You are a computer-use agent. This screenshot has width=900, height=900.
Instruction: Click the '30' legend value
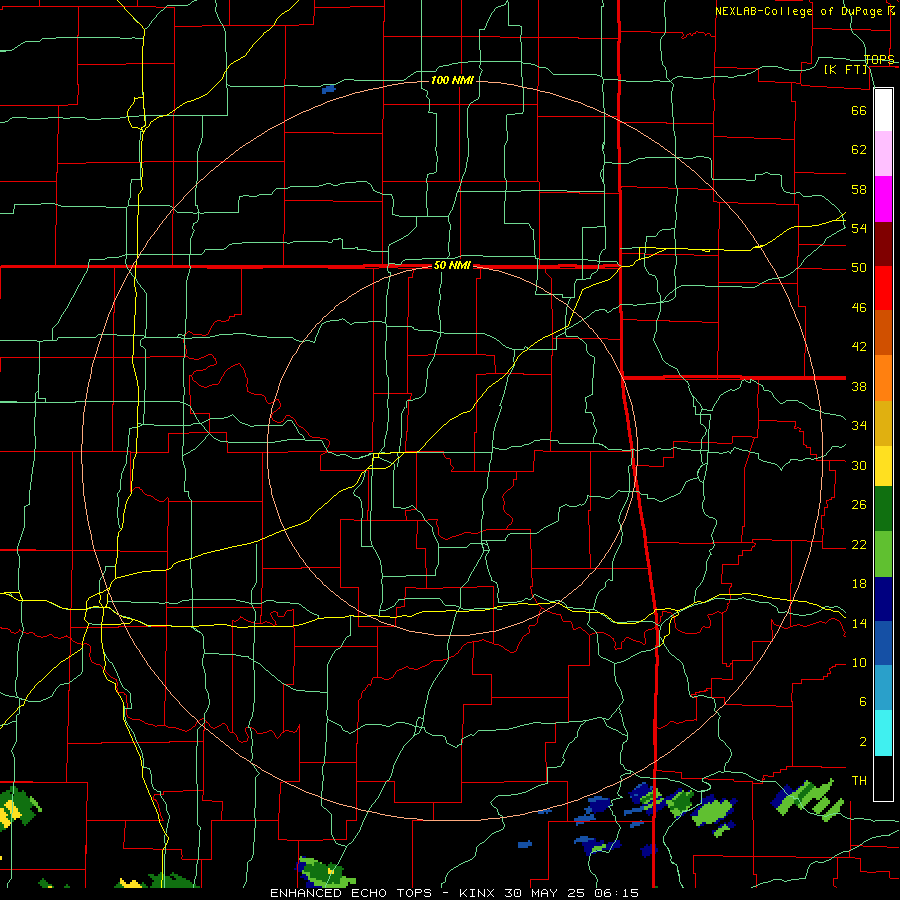(x=859, y=465)
